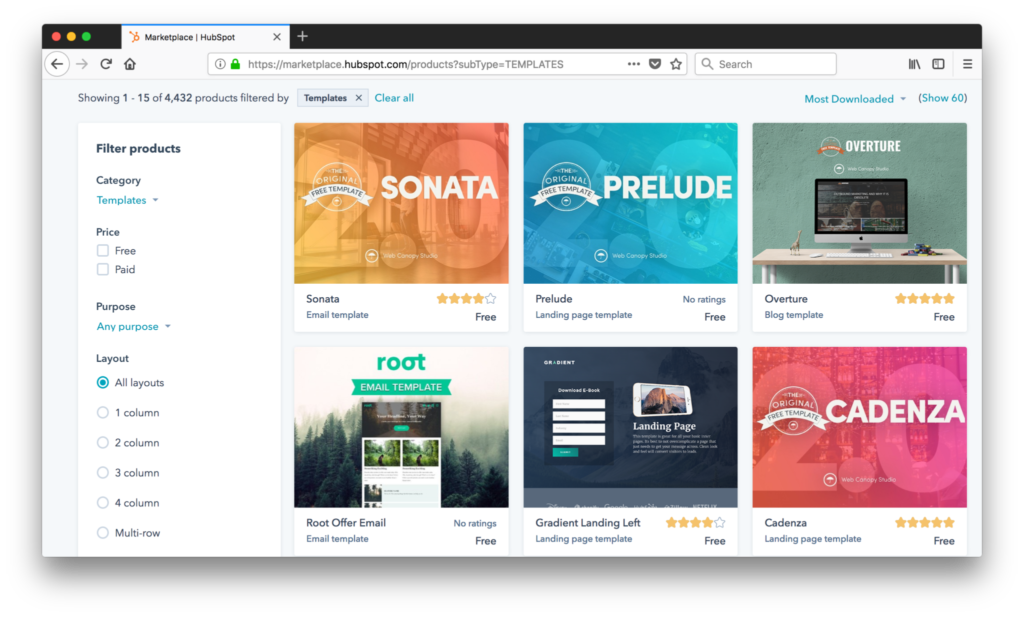Toggle the sidebar view icon
The image size is (1024, 617).
point(938,64)
